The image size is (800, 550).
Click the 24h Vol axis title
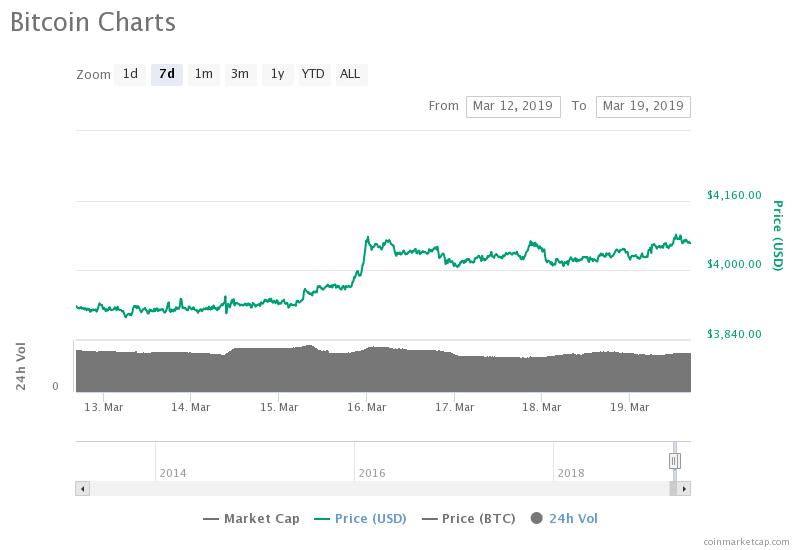click(x=21, y=366)
